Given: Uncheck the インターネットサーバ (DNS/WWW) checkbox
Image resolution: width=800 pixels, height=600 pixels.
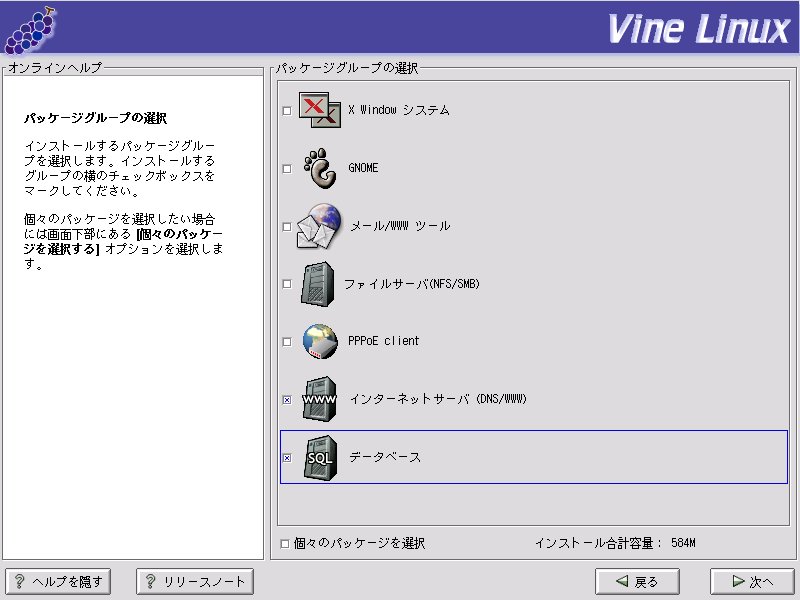Looking at the screenshot, I should (x=287, y=400).
